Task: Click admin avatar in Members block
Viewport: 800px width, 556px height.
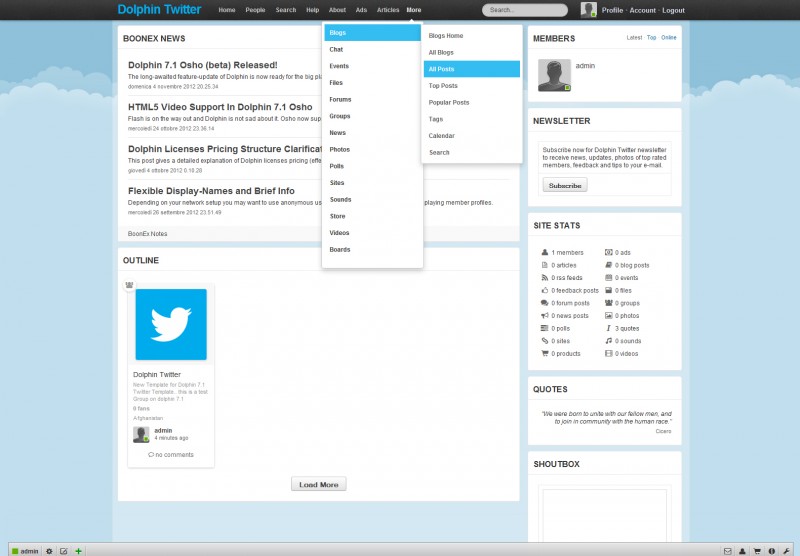Action: coord(555,75)
